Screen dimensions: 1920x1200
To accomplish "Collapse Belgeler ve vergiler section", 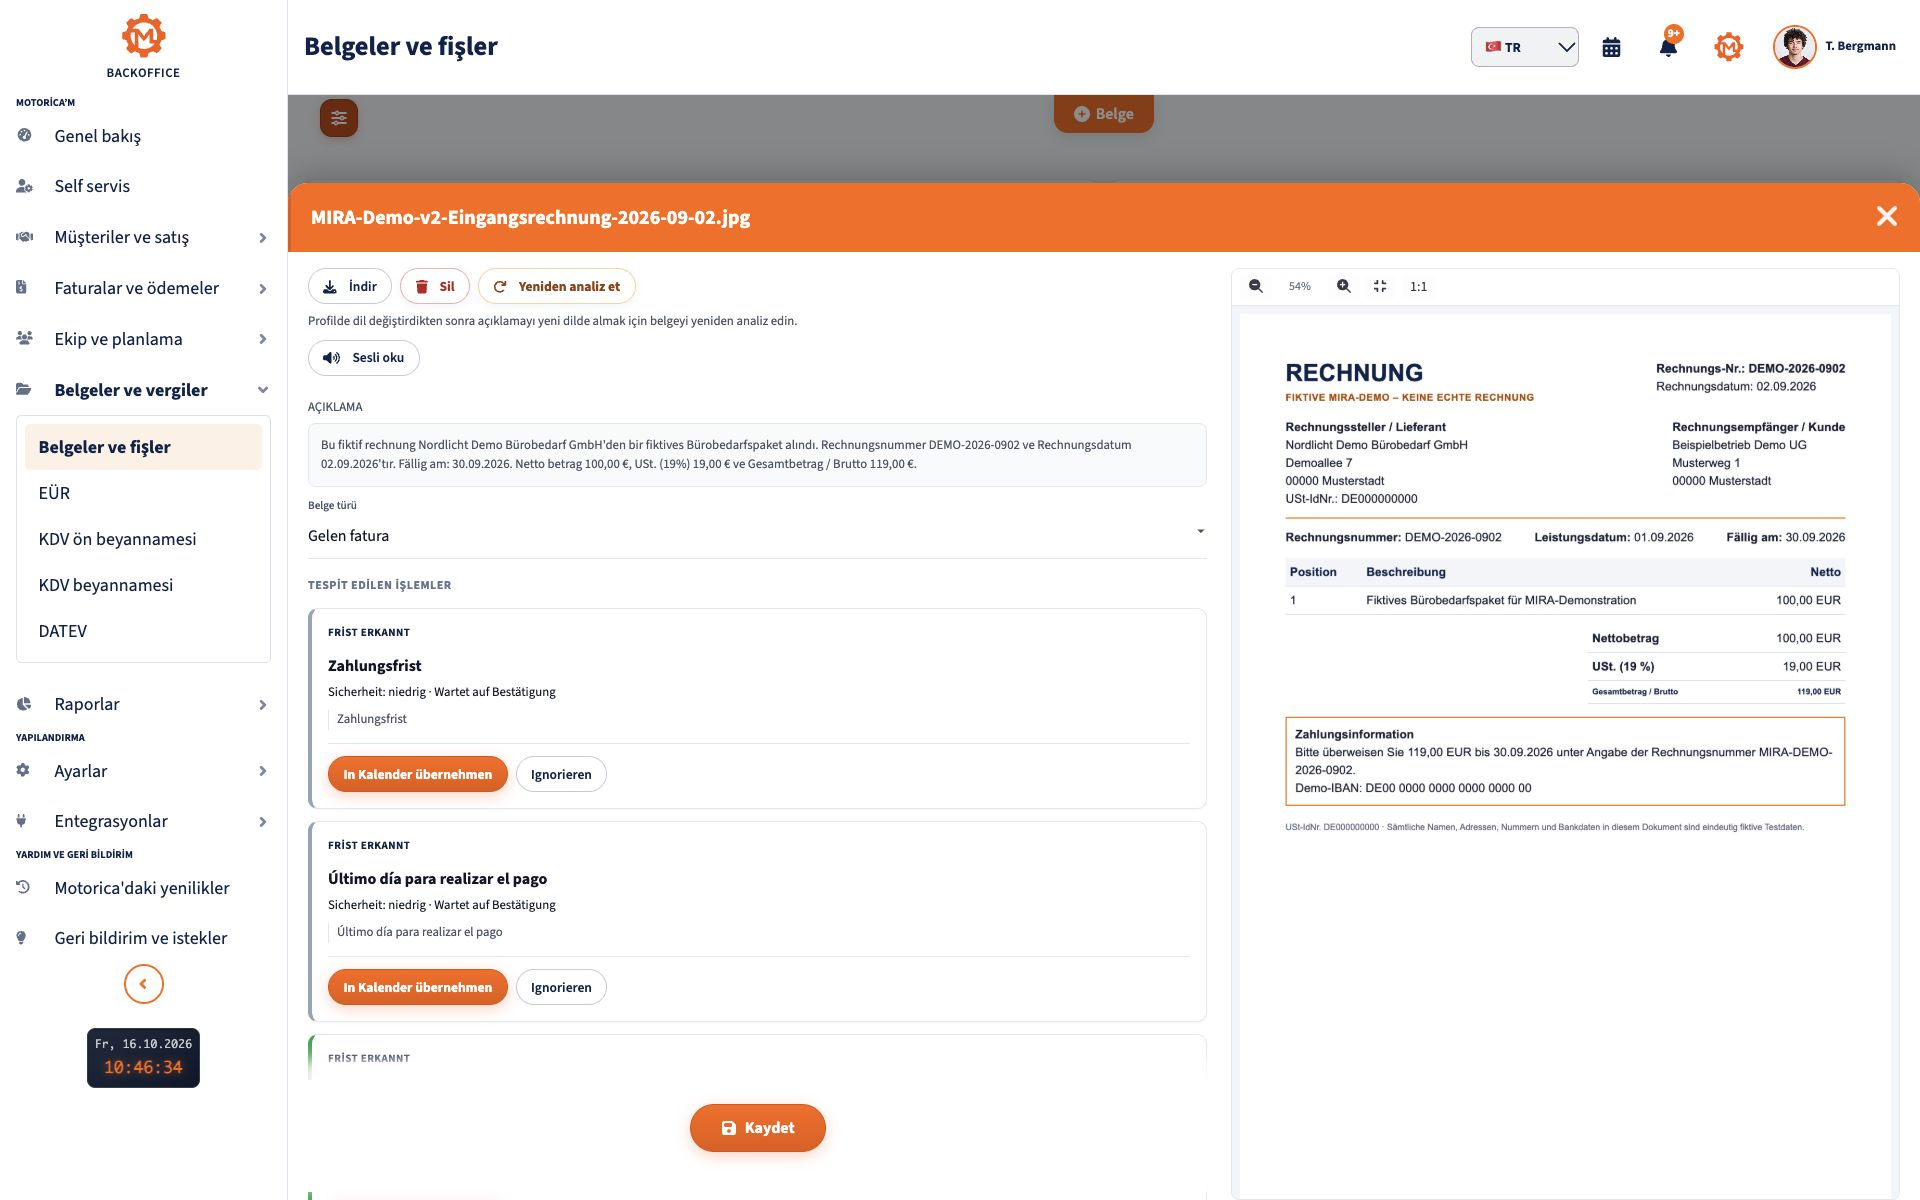I will (x=143, y=390).
